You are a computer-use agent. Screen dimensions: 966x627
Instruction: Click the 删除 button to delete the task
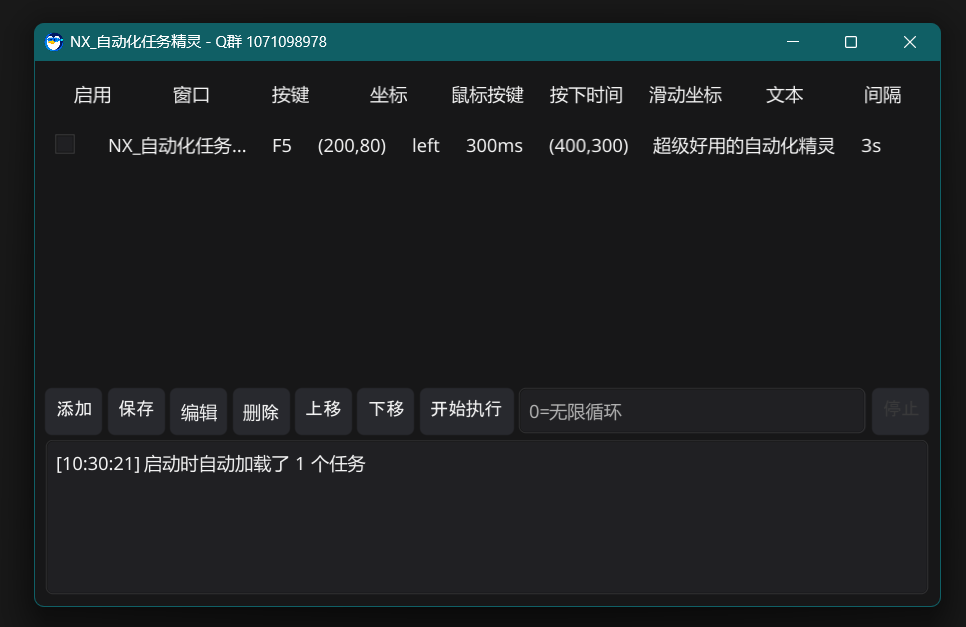pyautogui.click(x=261, y=411)
